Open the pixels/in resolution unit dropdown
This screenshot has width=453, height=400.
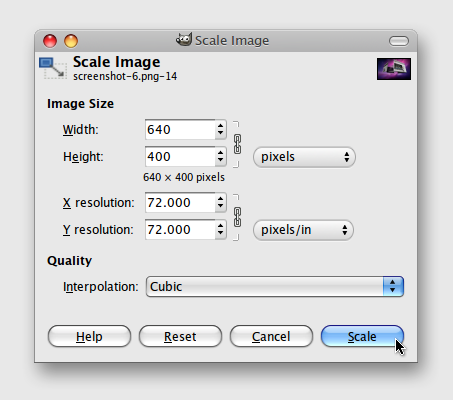(303, 230)
